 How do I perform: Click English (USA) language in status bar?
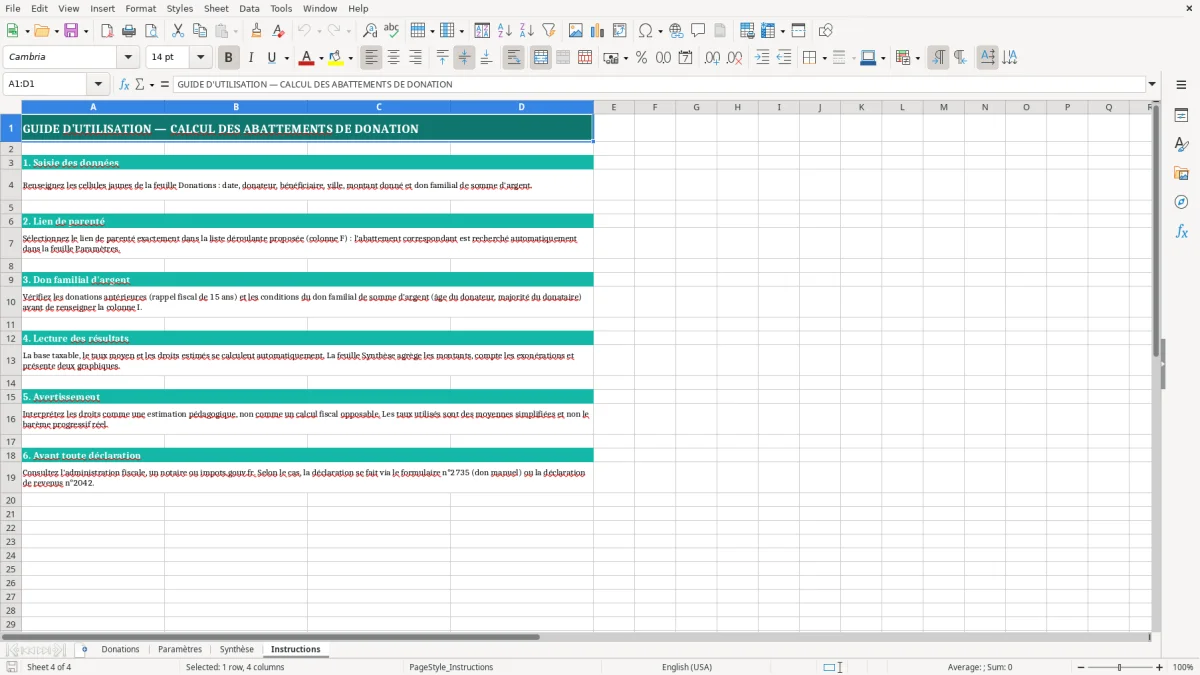click(x=687, y=667)
